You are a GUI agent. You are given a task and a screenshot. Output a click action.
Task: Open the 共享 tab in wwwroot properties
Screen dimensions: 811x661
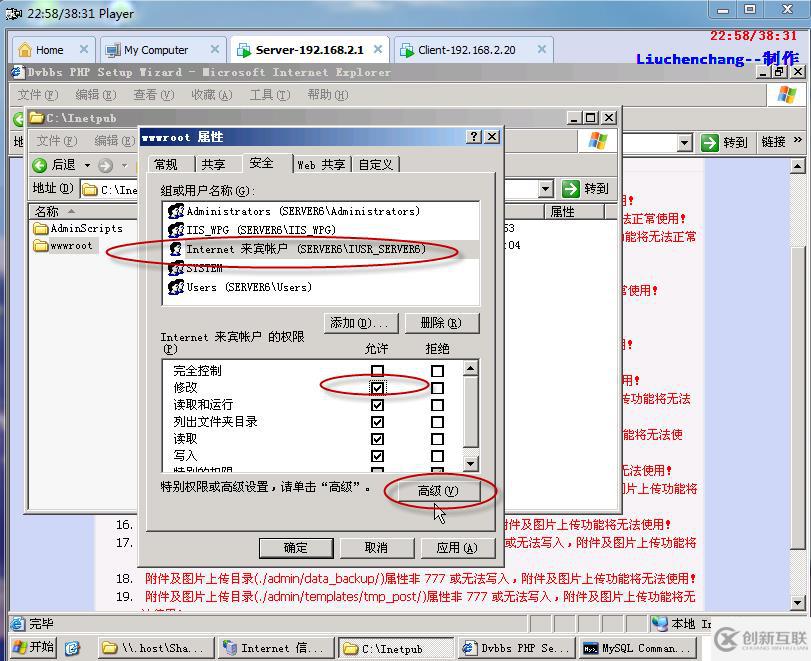(214, 164)
